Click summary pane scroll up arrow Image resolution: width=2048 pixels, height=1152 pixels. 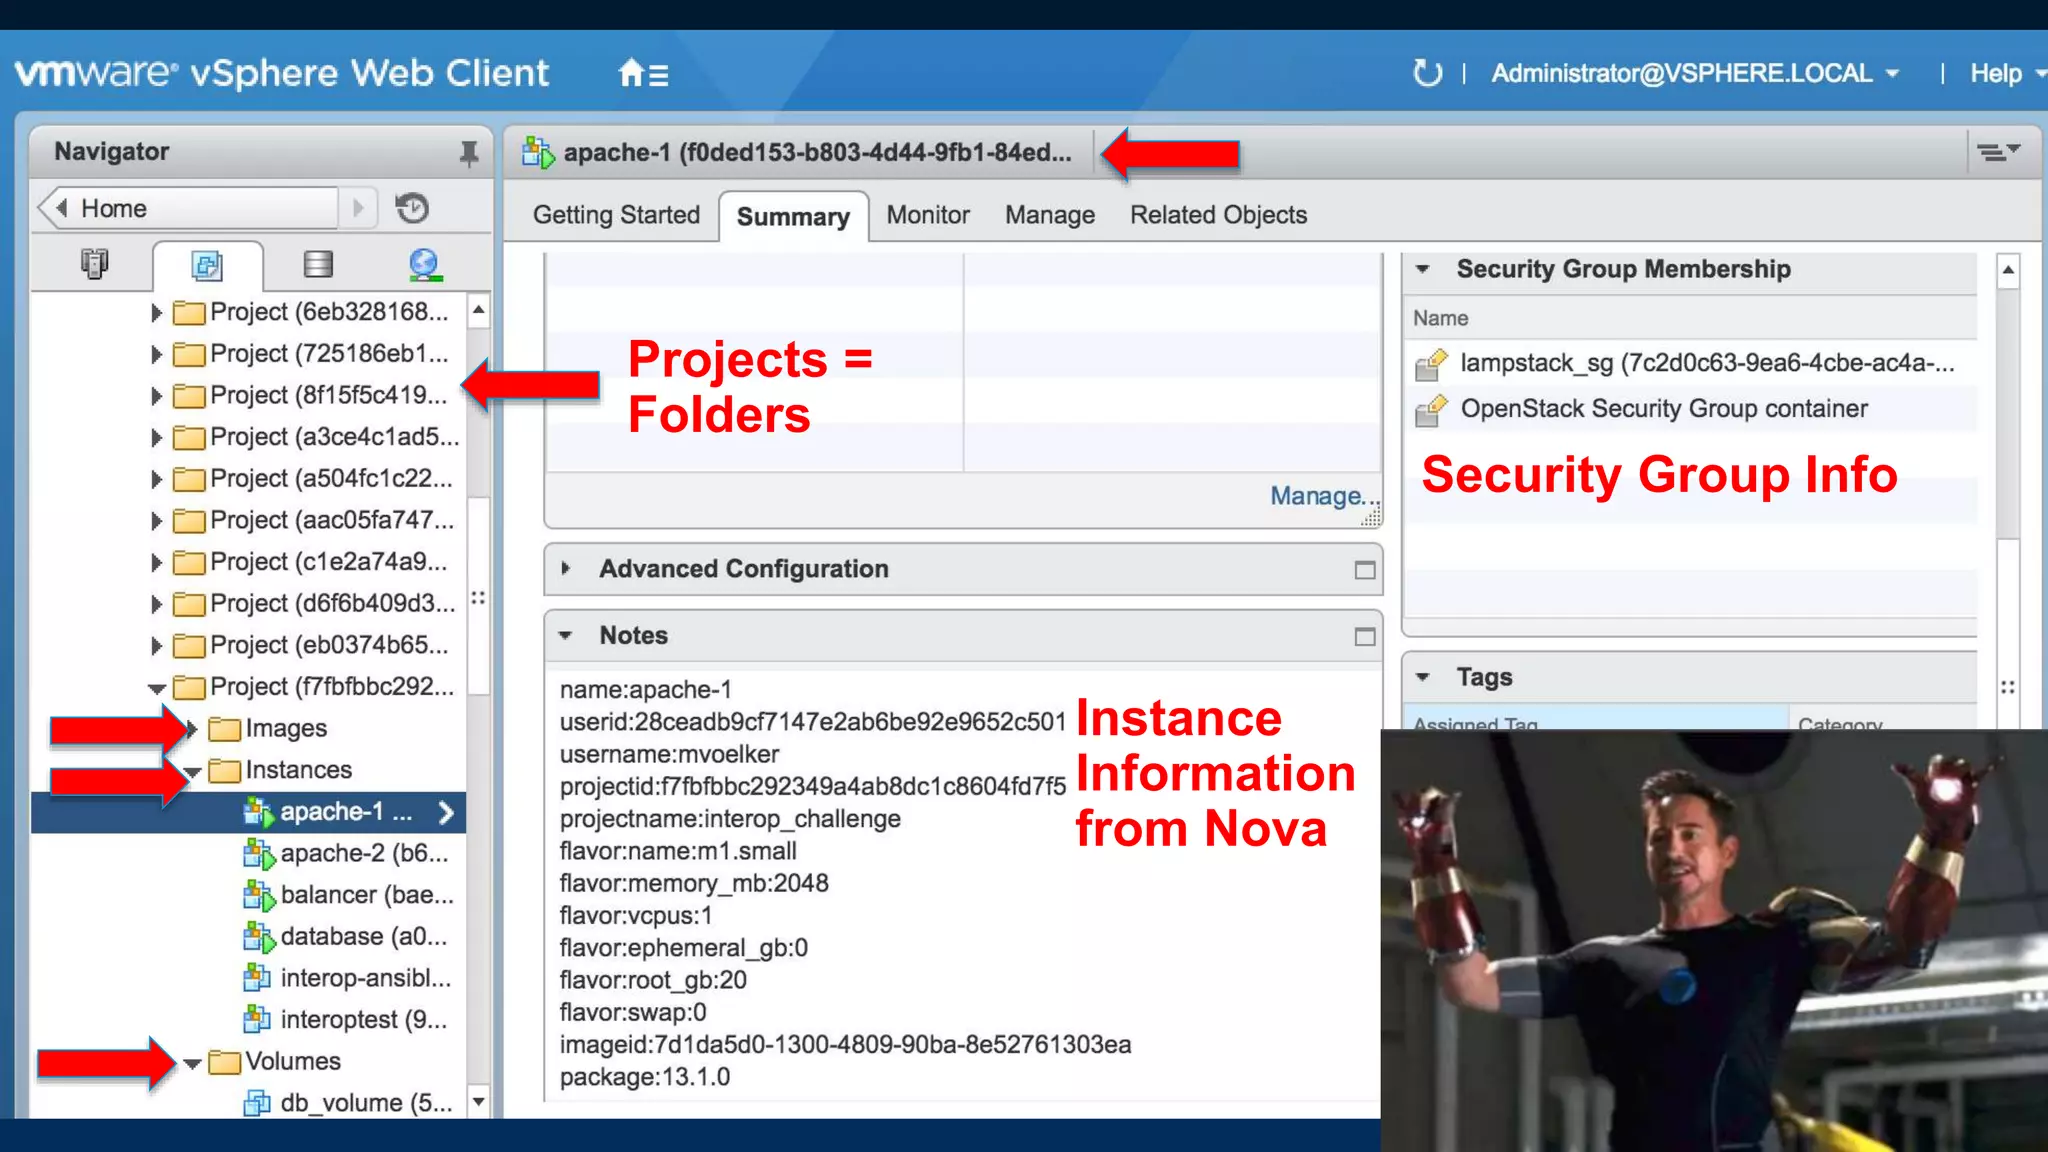pos(2007,270)
